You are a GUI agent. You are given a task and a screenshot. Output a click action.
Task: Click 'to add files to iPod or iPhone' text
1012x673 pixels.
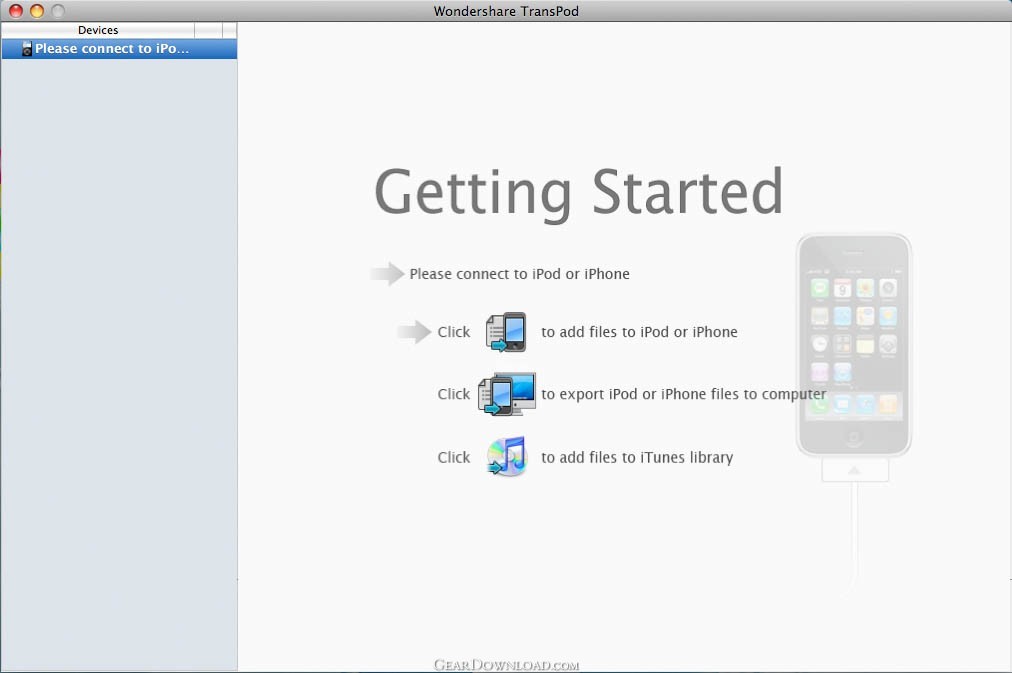[639, 332]
